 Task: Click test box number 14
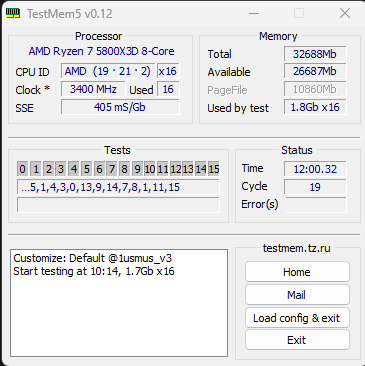(201, 169)
